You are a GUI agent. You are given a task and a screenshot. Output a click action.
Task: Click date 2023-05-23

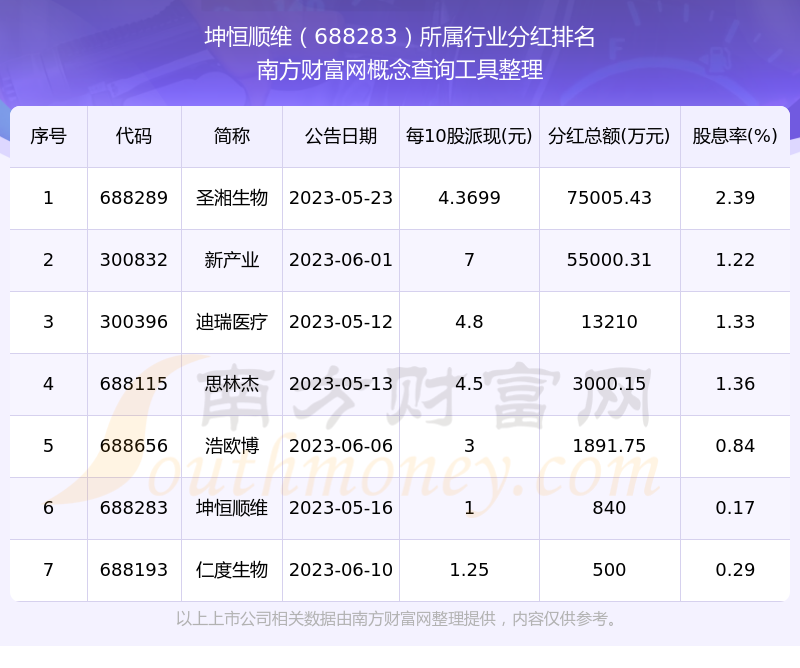(x=341, y=198)
